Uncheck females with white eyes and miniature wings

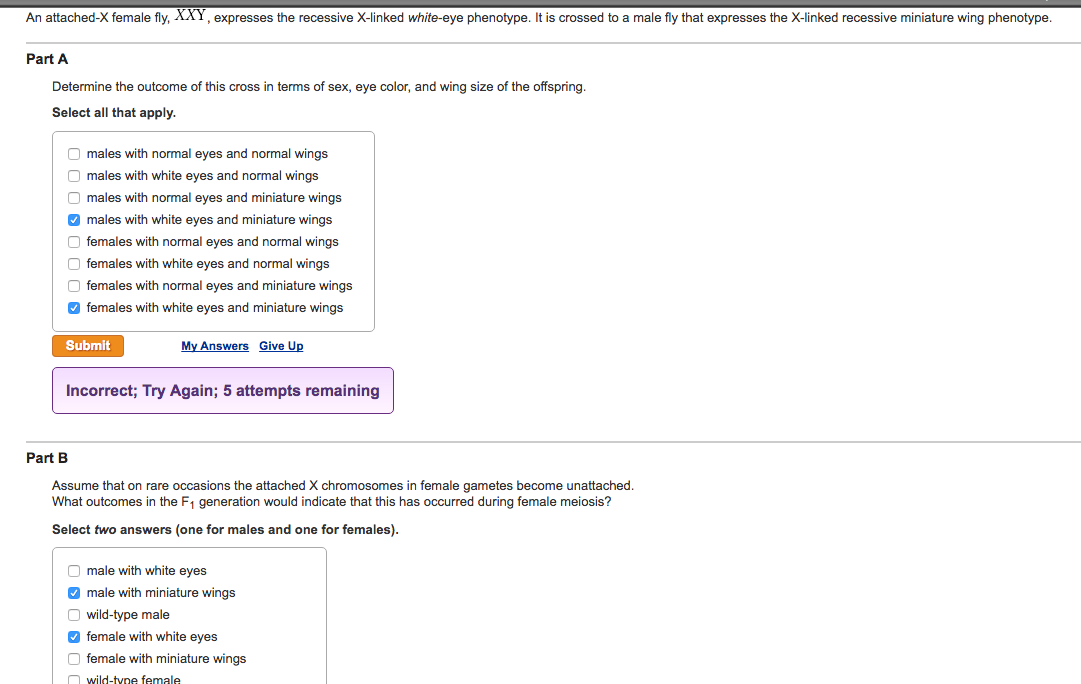click(x=74, y=308)
